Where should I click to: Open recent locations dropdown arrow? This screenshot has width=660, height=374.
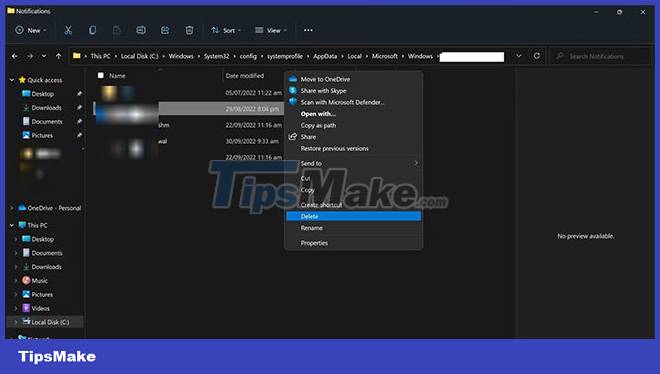(x=44, y=56)
